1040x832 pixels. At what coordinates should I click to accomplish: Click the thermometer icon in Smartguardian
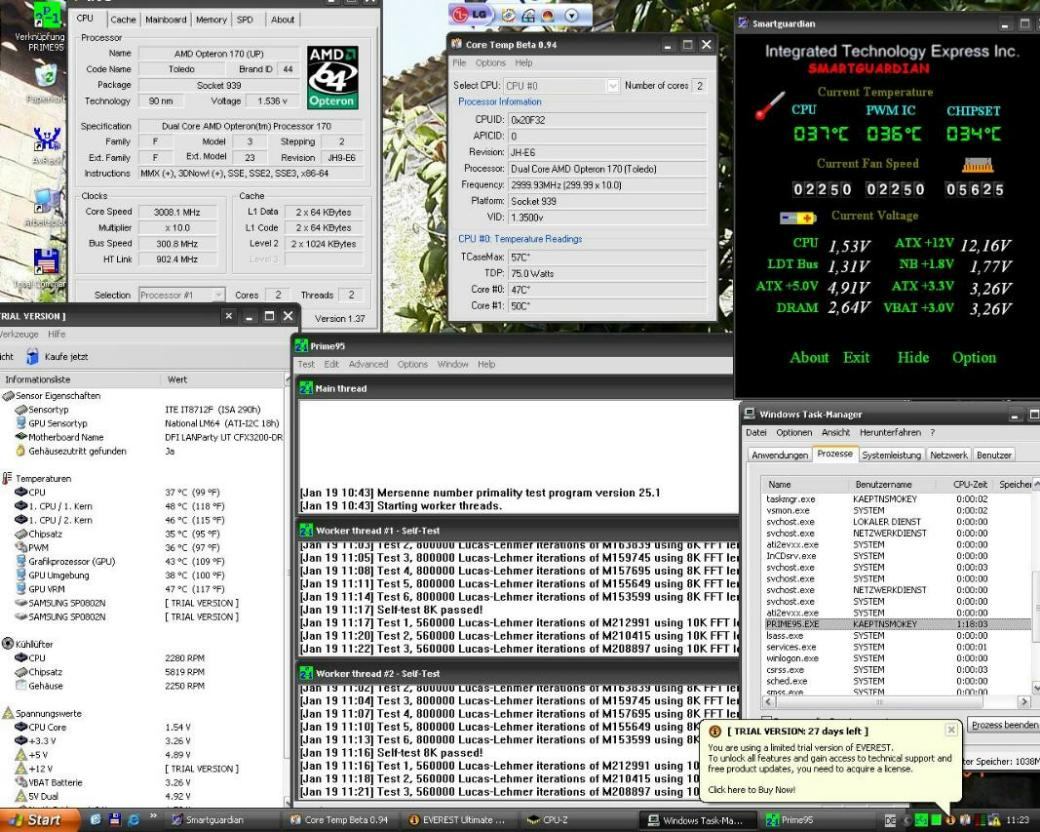[770, 106]
